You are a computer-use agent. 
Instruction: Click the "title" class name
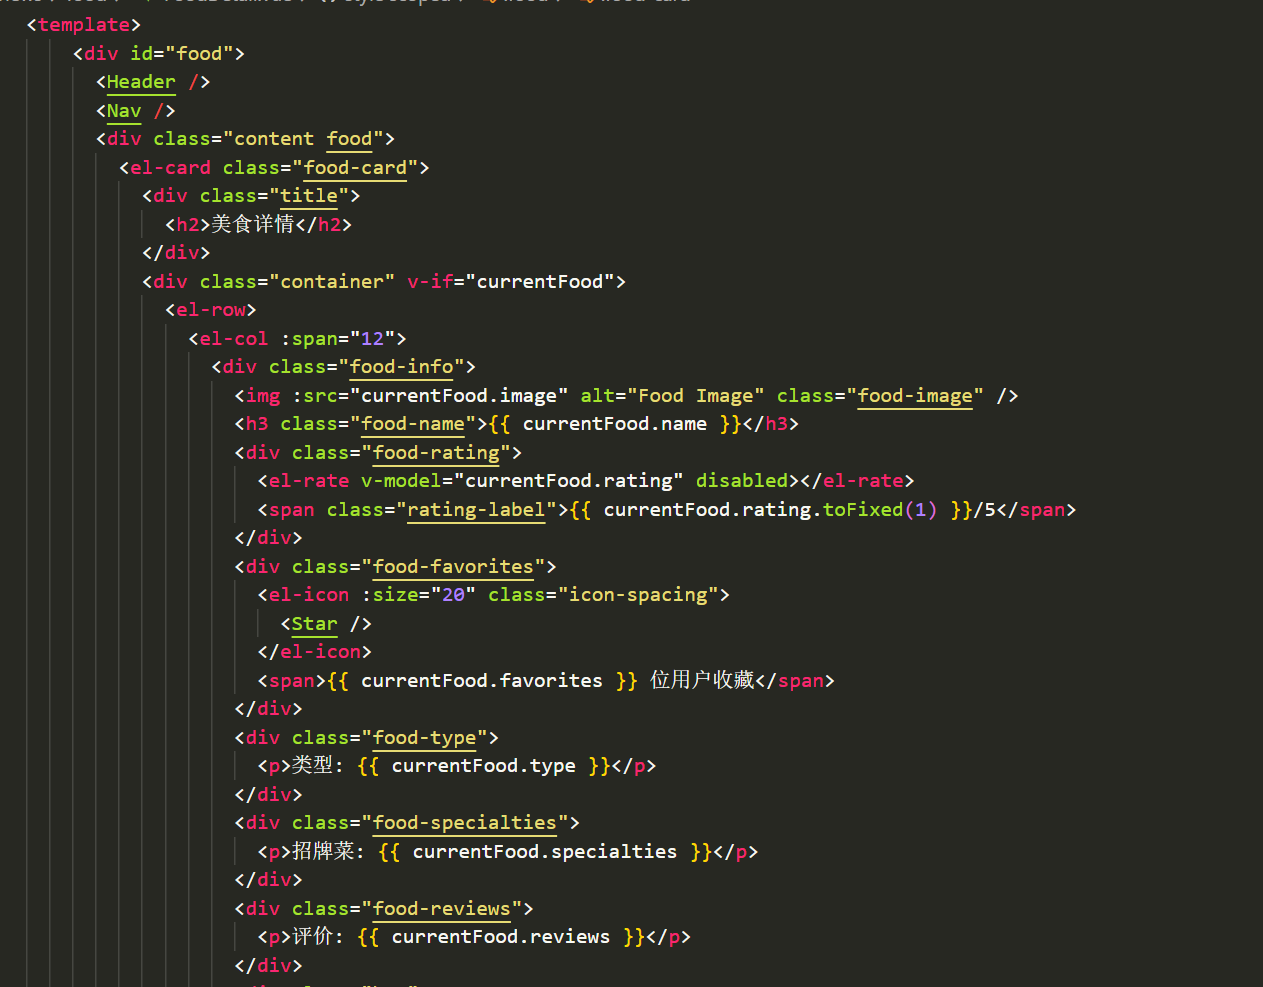(309, 196)
